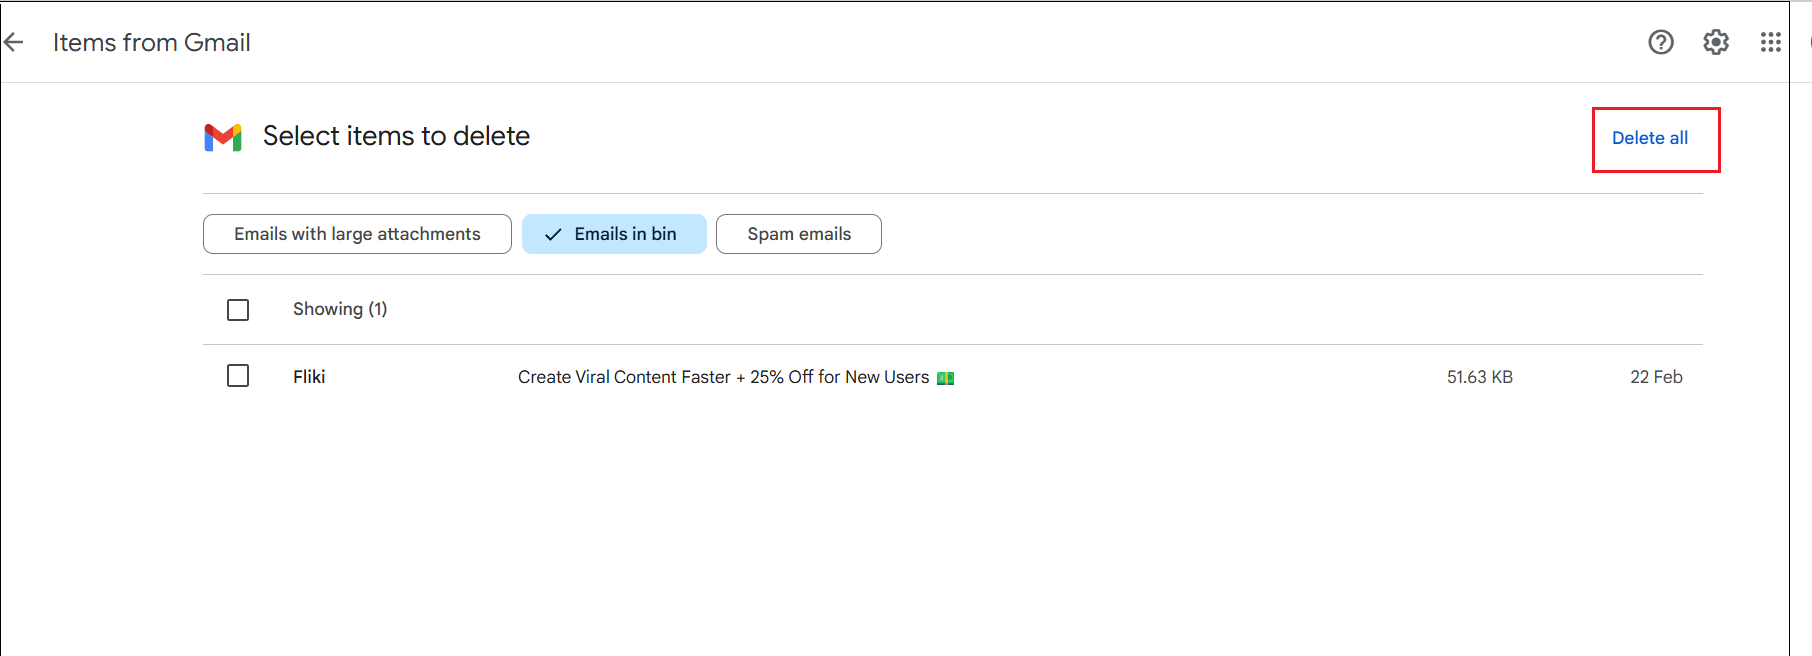Tick the select-all checkbox beside Showing
1812x656 pixels.
238,310
